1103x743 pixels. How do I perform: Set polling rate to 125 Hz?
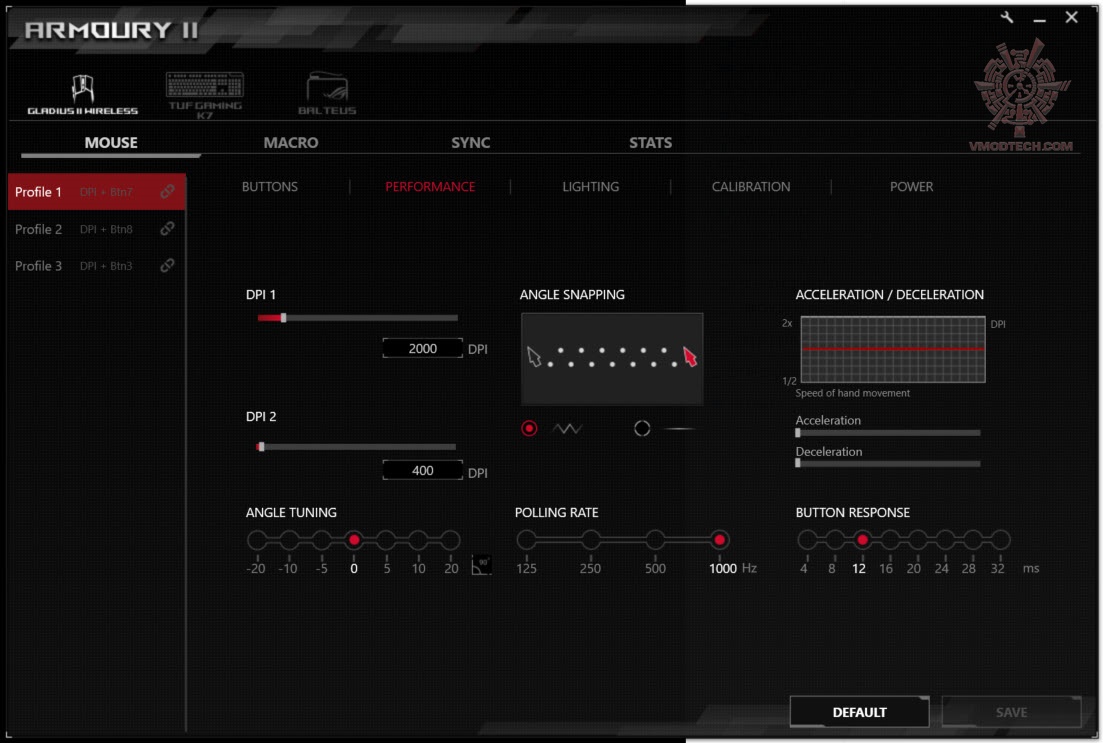tap(526, 540)
